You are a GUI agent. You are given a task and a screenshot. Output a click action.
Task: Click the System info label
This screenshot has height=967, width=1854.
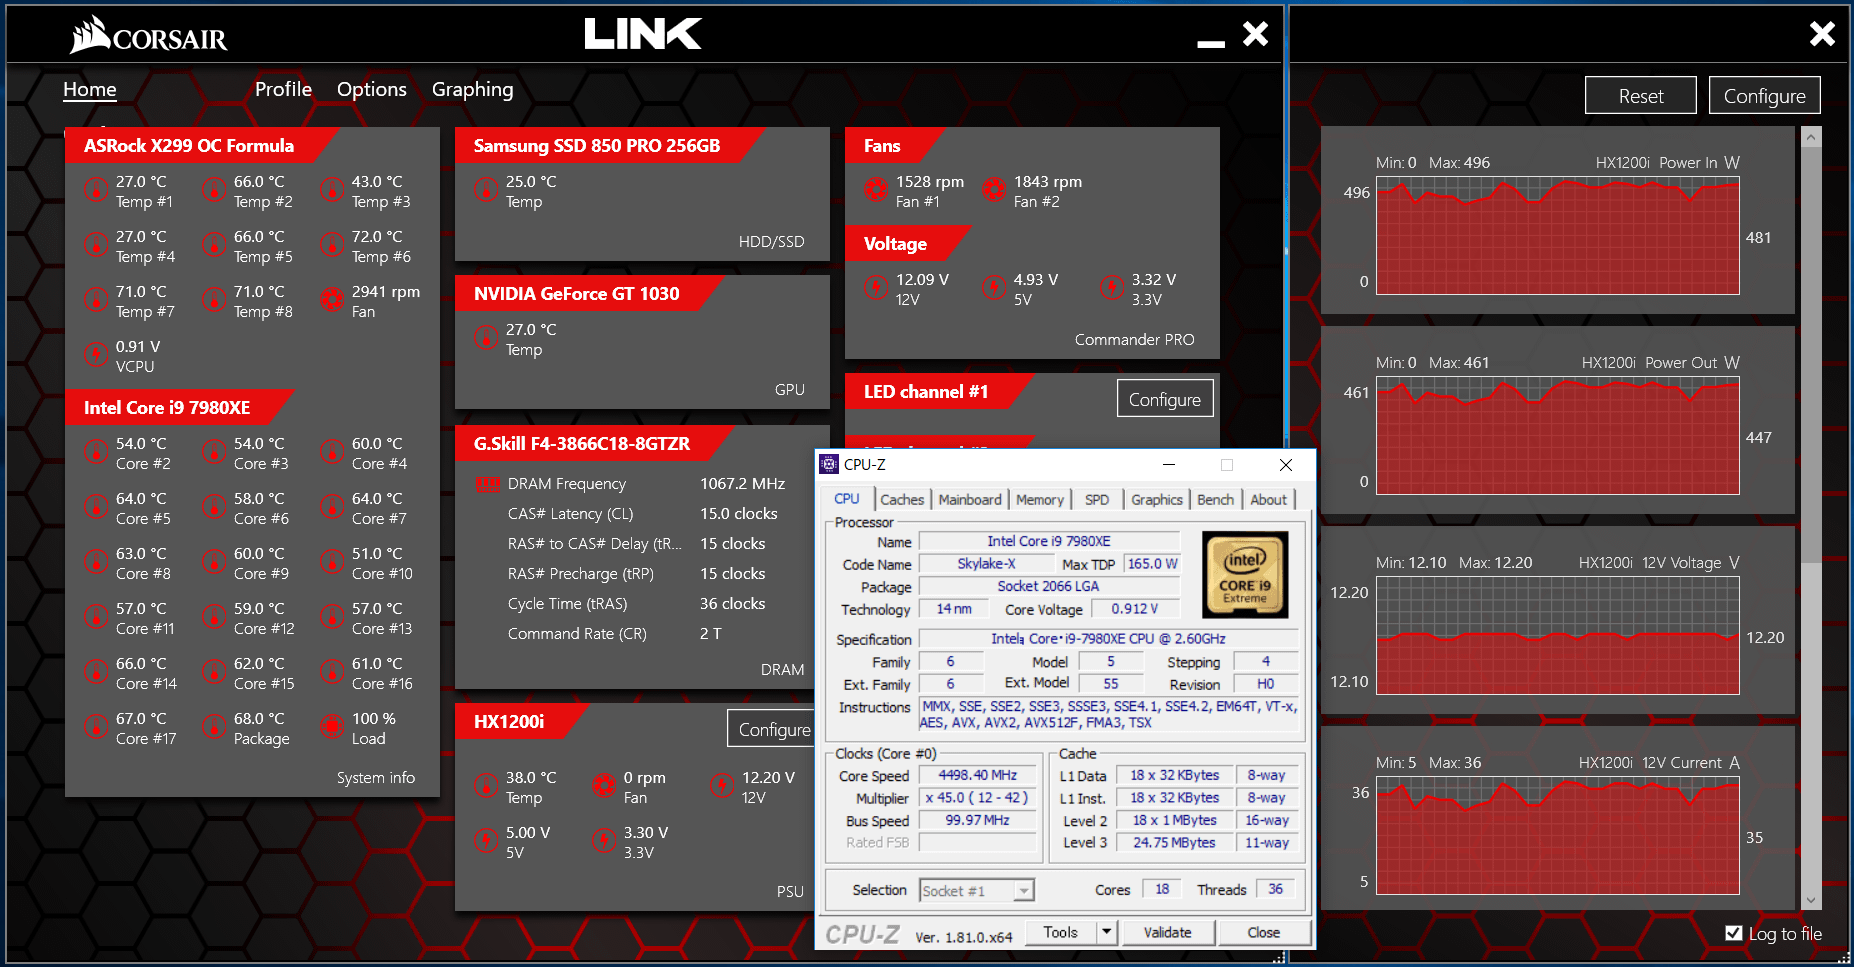click(x=376, y=778)
